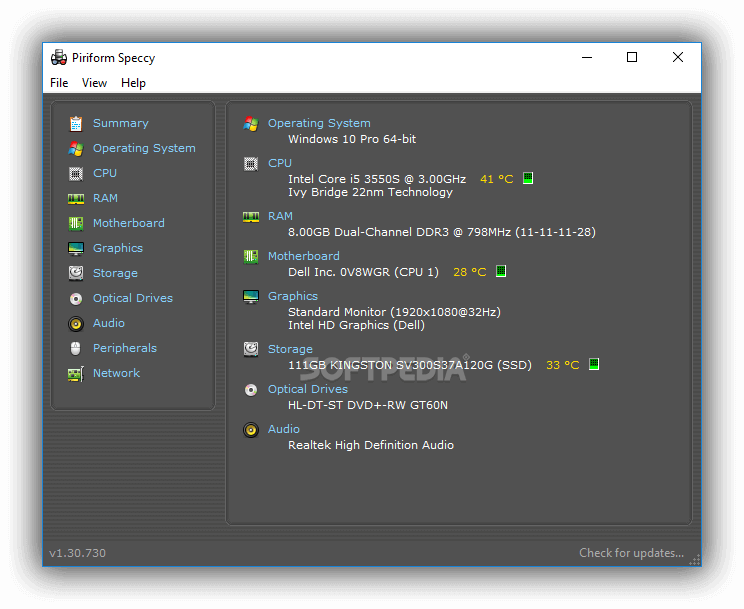The width and height of the screenshot is (744, 609).
Task: Click the Windows 10 Pro 64-bit text
Action: click(x=352, y=139)
